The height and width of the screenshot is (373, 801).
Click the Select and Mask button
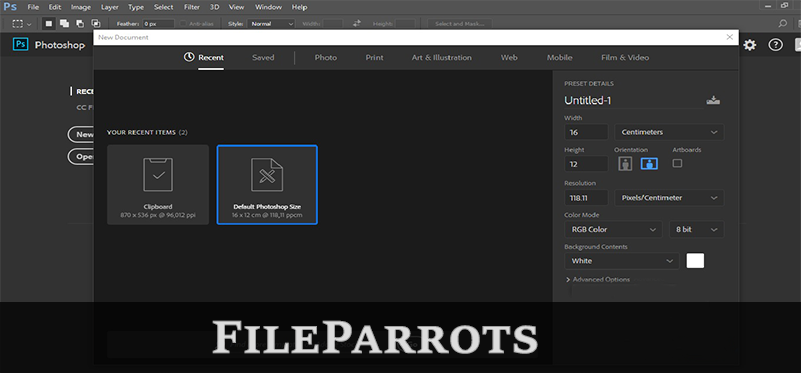[x=460, y=24]
